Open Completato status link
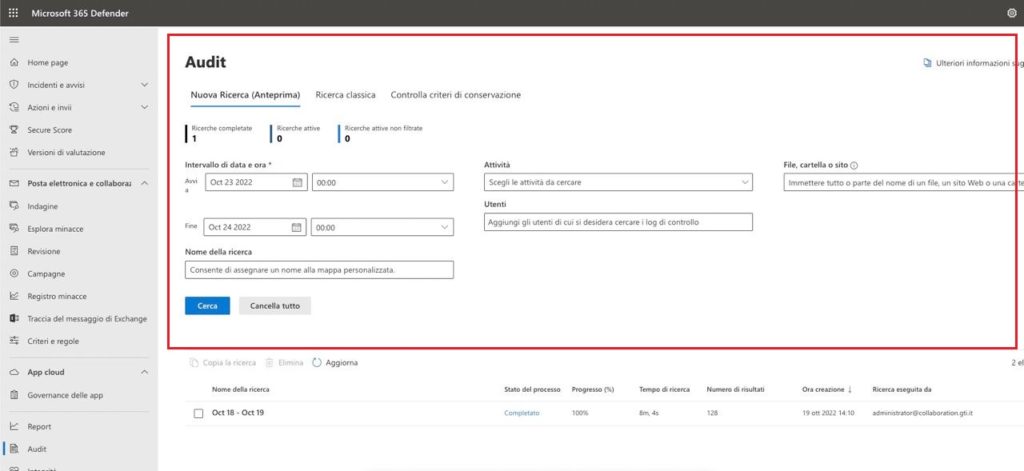The image size is (1024, 471). coord(522,414)
